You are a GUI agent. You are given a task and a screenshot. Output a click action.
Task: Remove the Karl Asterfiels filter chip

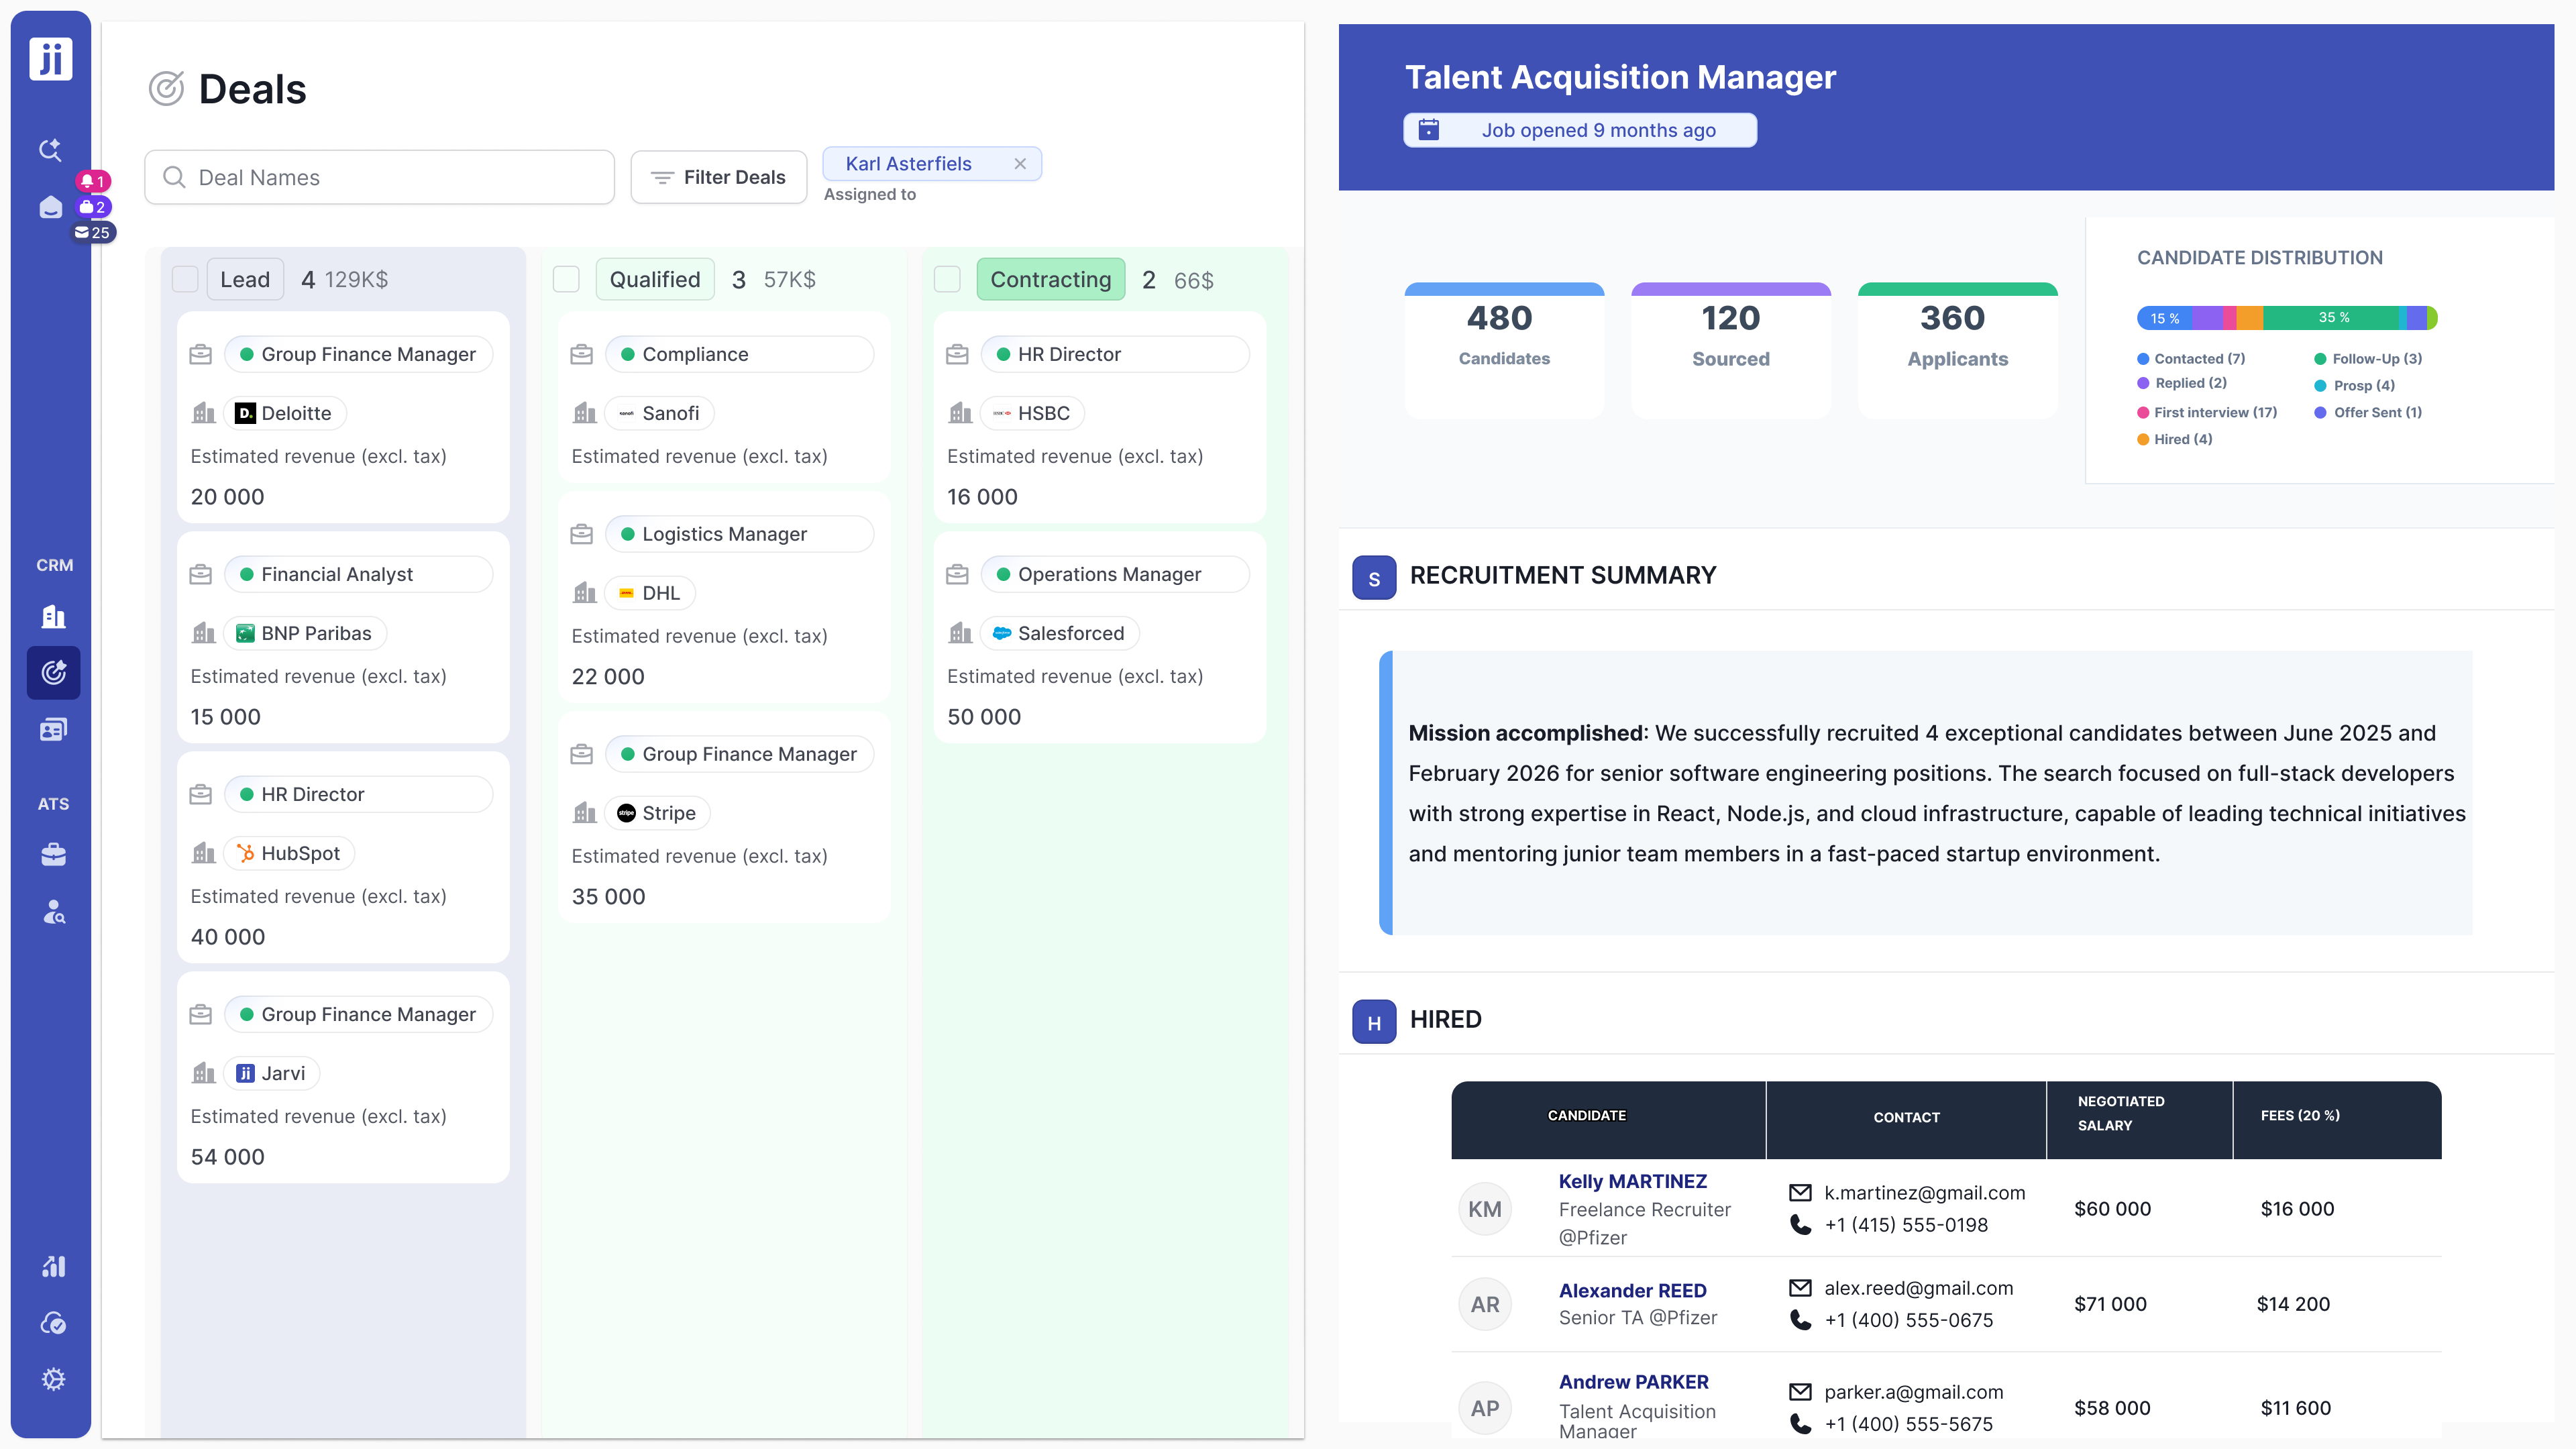1020,164
